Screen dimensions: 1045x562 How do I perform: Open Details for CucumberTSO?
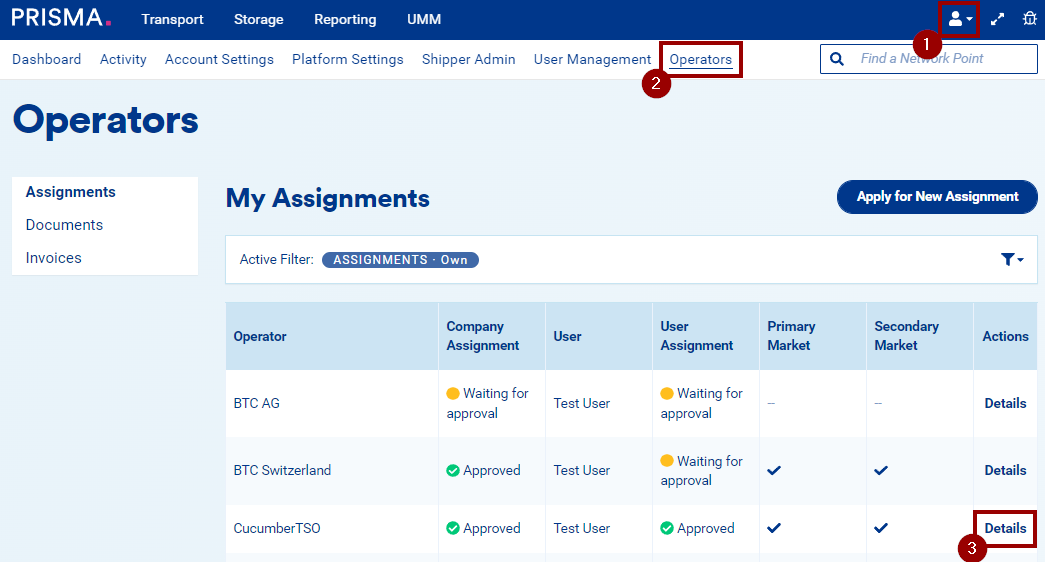(1005, 528)
